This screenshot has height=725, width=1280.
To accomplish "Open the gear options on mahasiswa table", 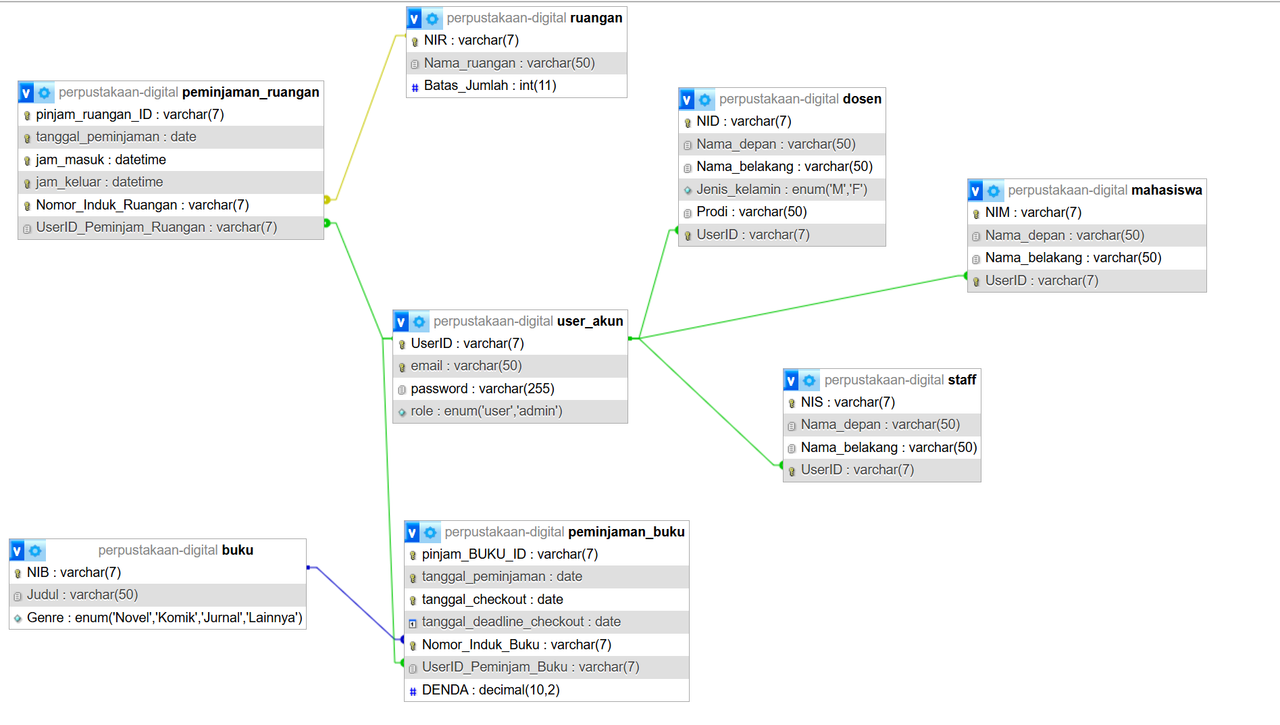I will (994, 190).
